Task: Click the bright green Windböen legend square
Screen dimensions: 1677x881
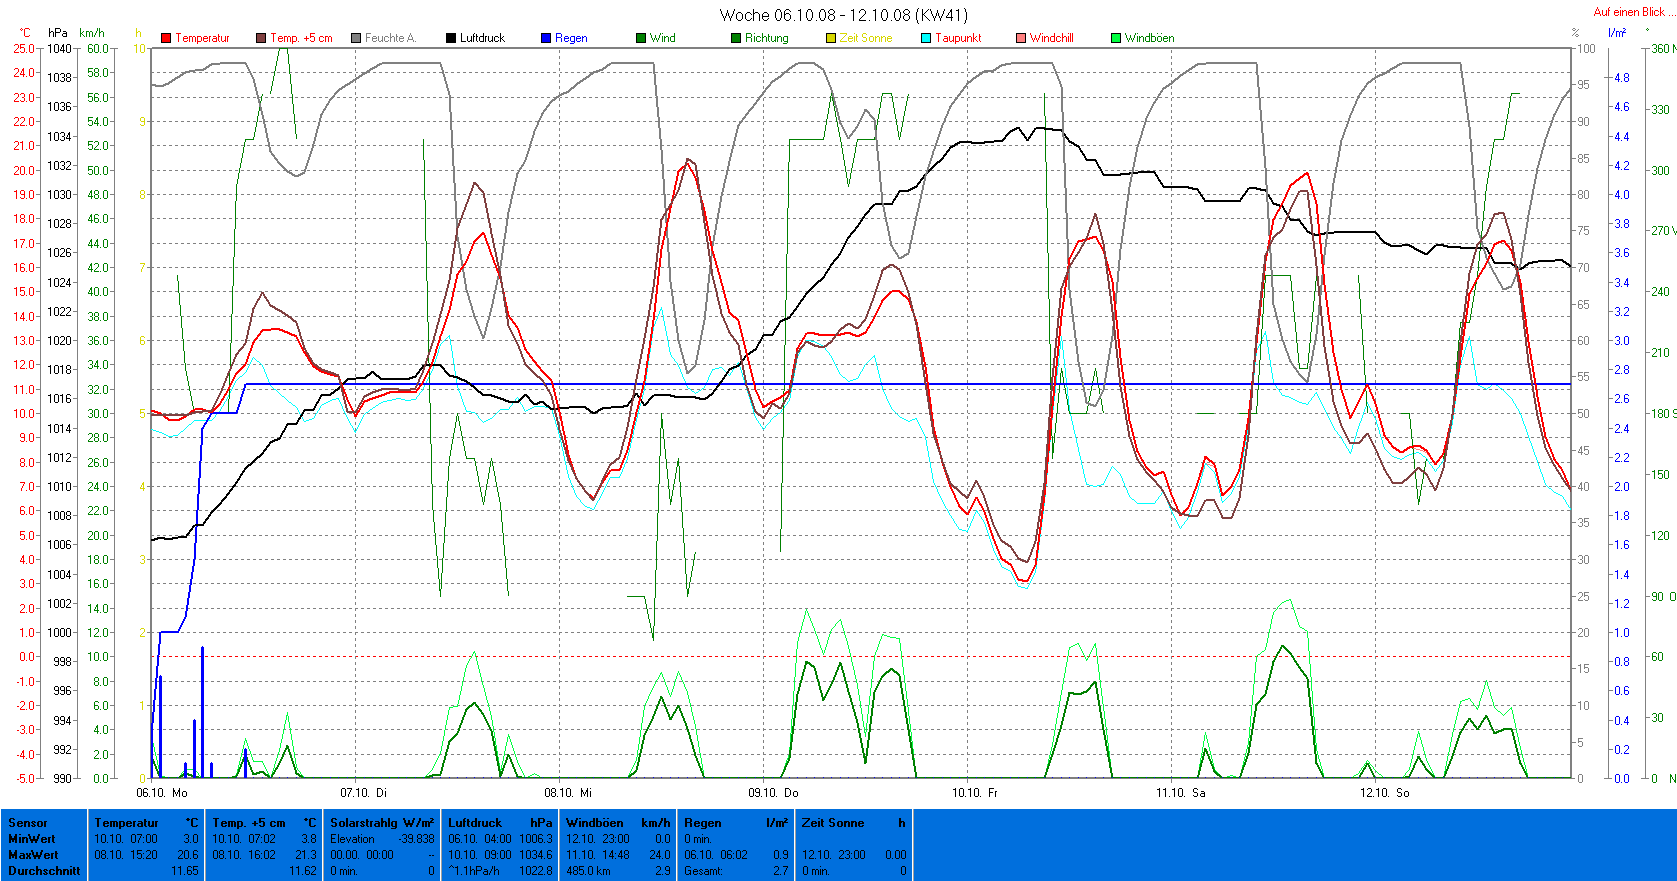Action: pyautogui.click(x=1116, y=38)
